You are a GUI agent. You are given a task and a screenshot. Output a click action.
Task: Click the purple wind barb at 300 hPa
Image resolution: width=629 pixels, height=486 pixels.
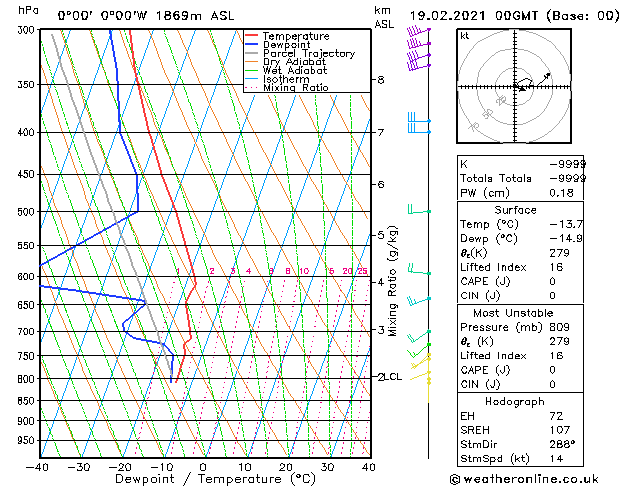418,30
